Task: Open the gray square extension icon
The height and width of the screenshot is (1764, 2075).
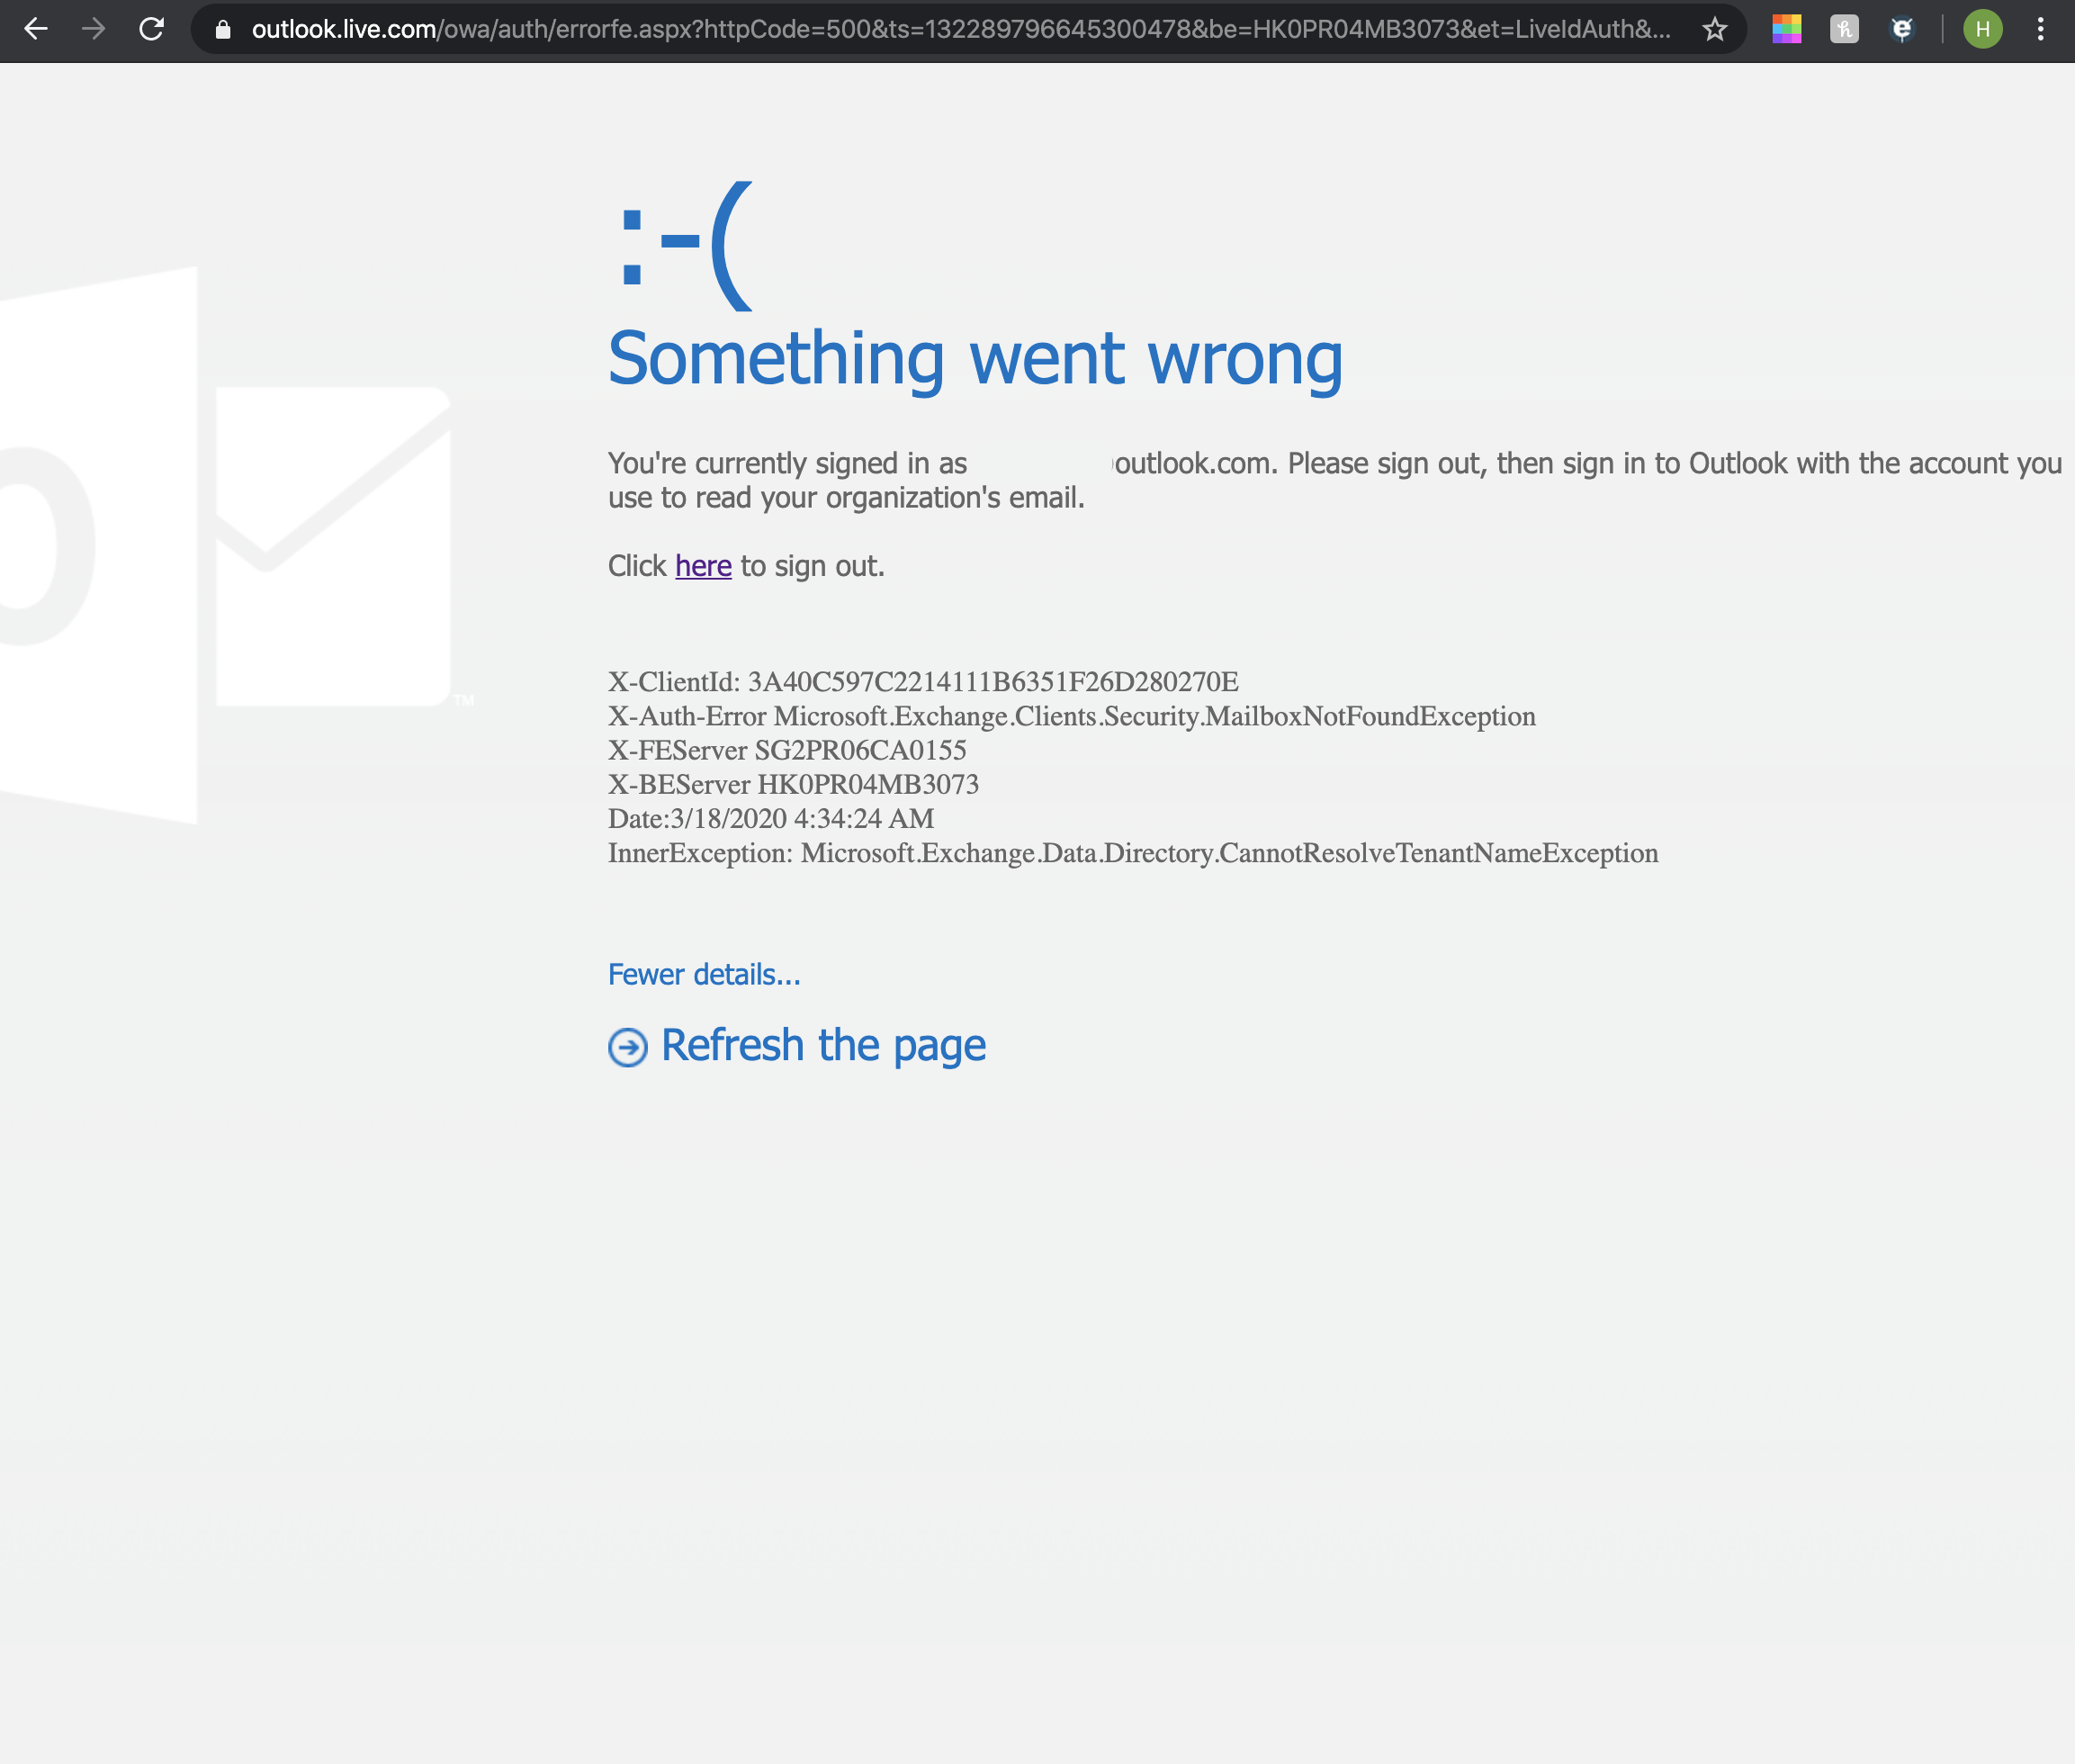Action: click(1844, 29)
